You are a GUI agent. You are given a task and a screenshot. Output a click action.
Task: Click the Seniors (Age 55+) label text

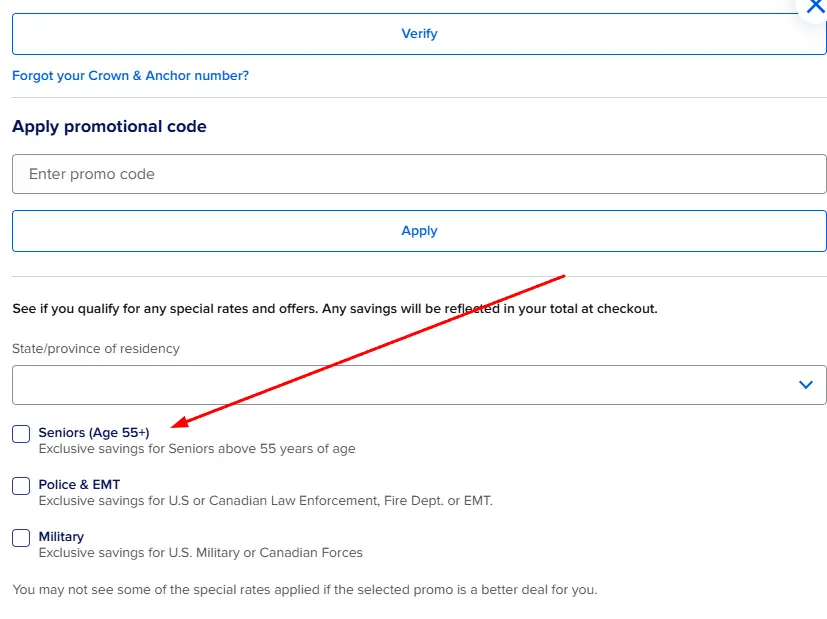[x=94, y=433]
